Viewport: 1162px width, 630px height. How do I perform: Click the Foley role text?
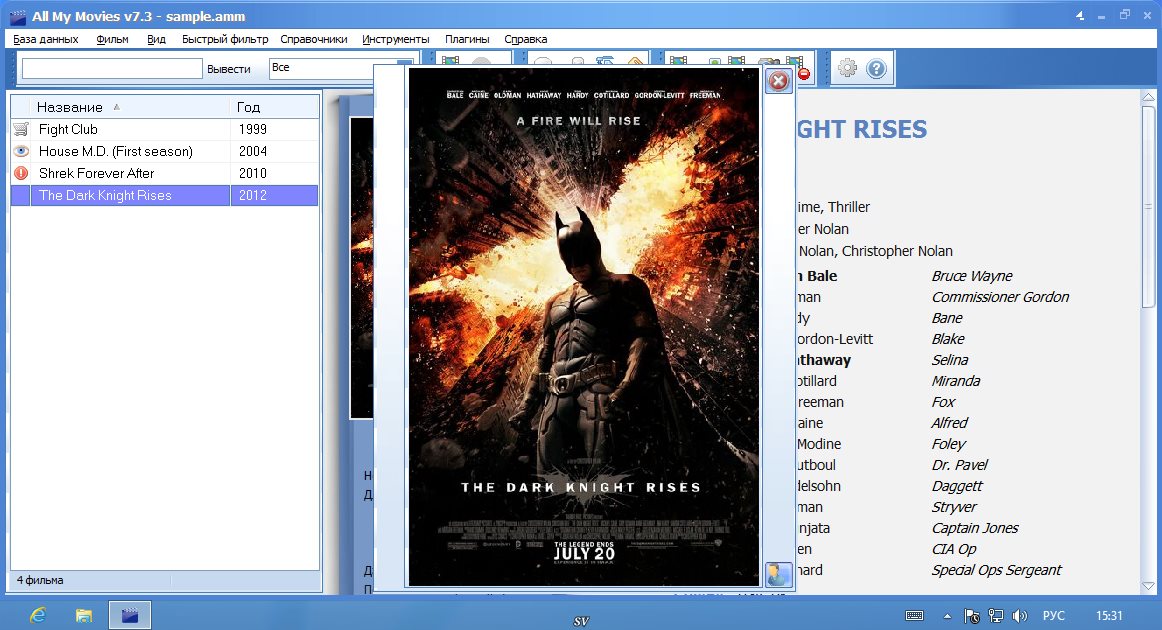point(949,444)
